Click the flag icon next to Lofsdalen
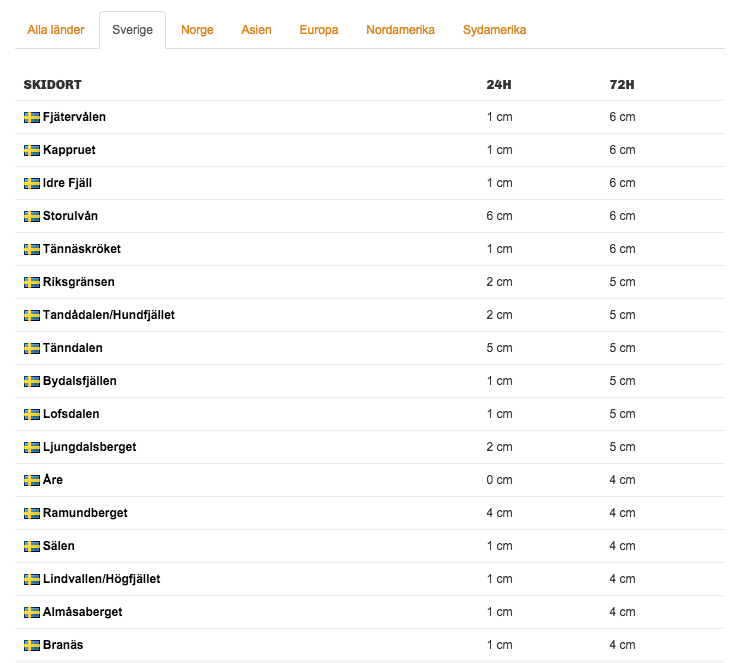Image resolution: width=738 pixels, height=663 pixels. [32, 414]
